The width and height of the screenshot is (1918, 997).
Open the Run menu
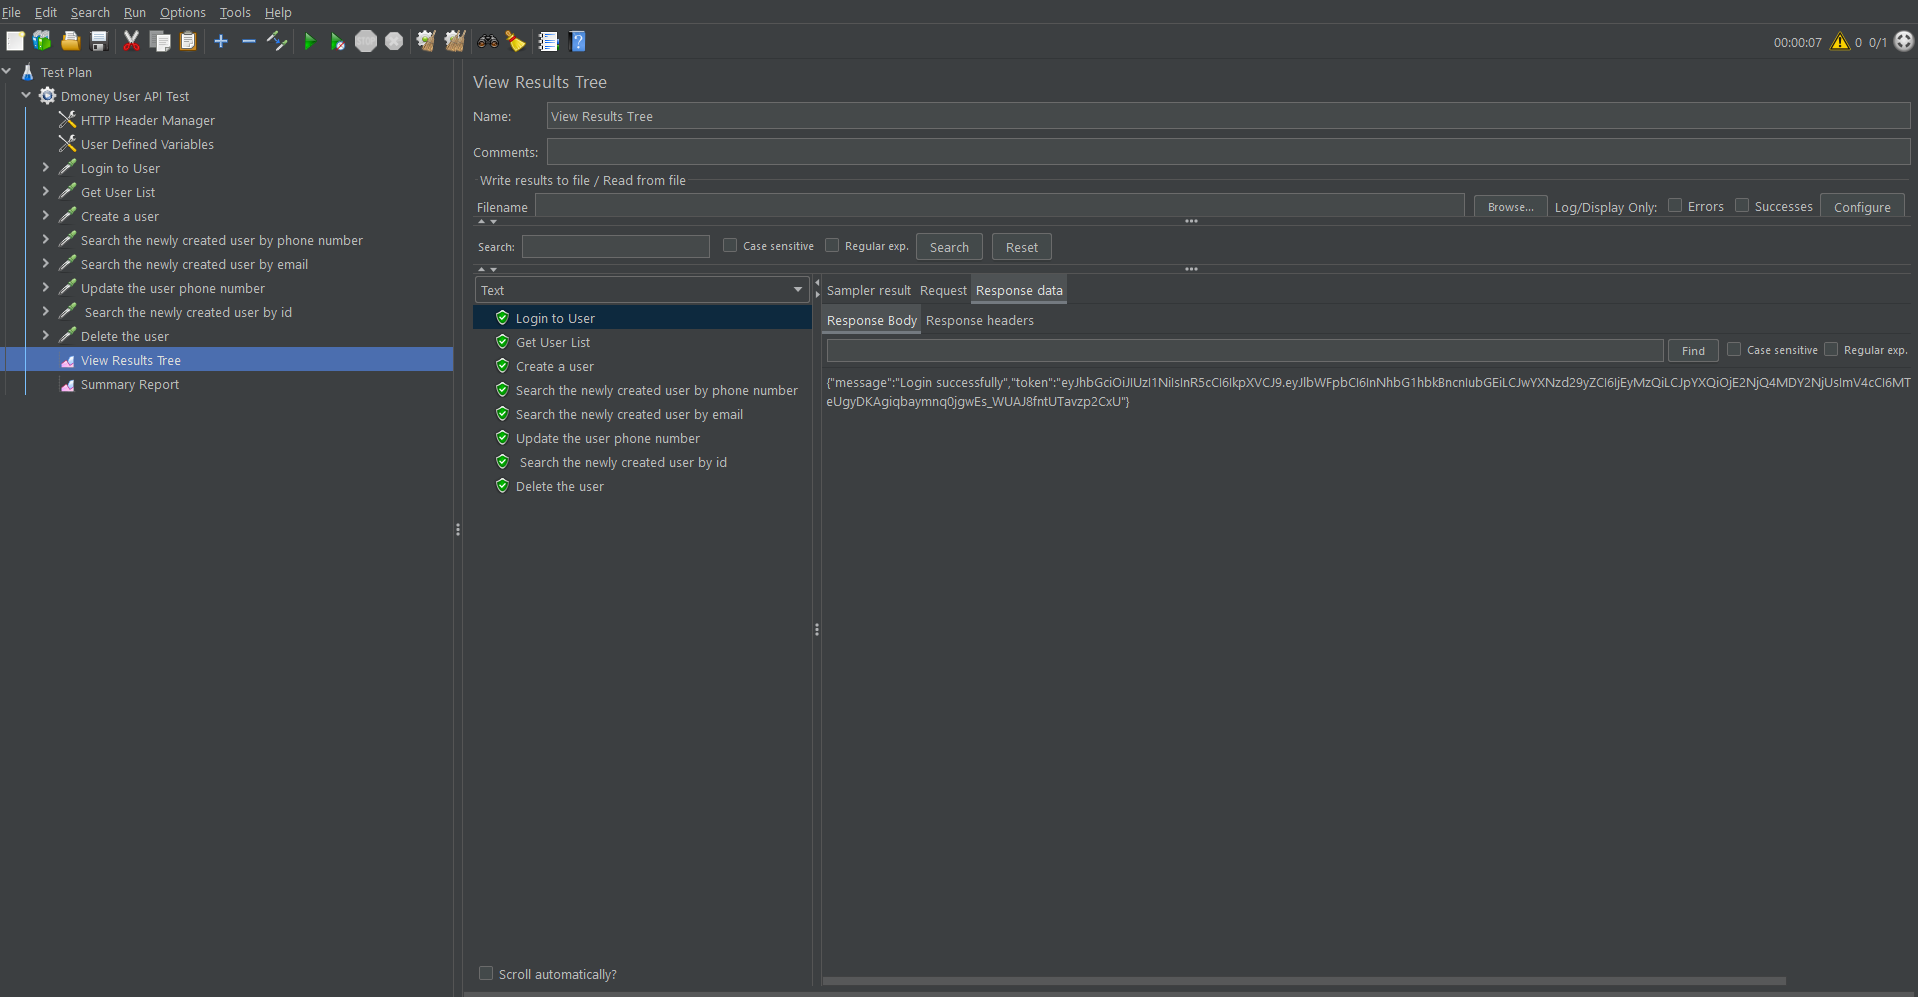135,12
